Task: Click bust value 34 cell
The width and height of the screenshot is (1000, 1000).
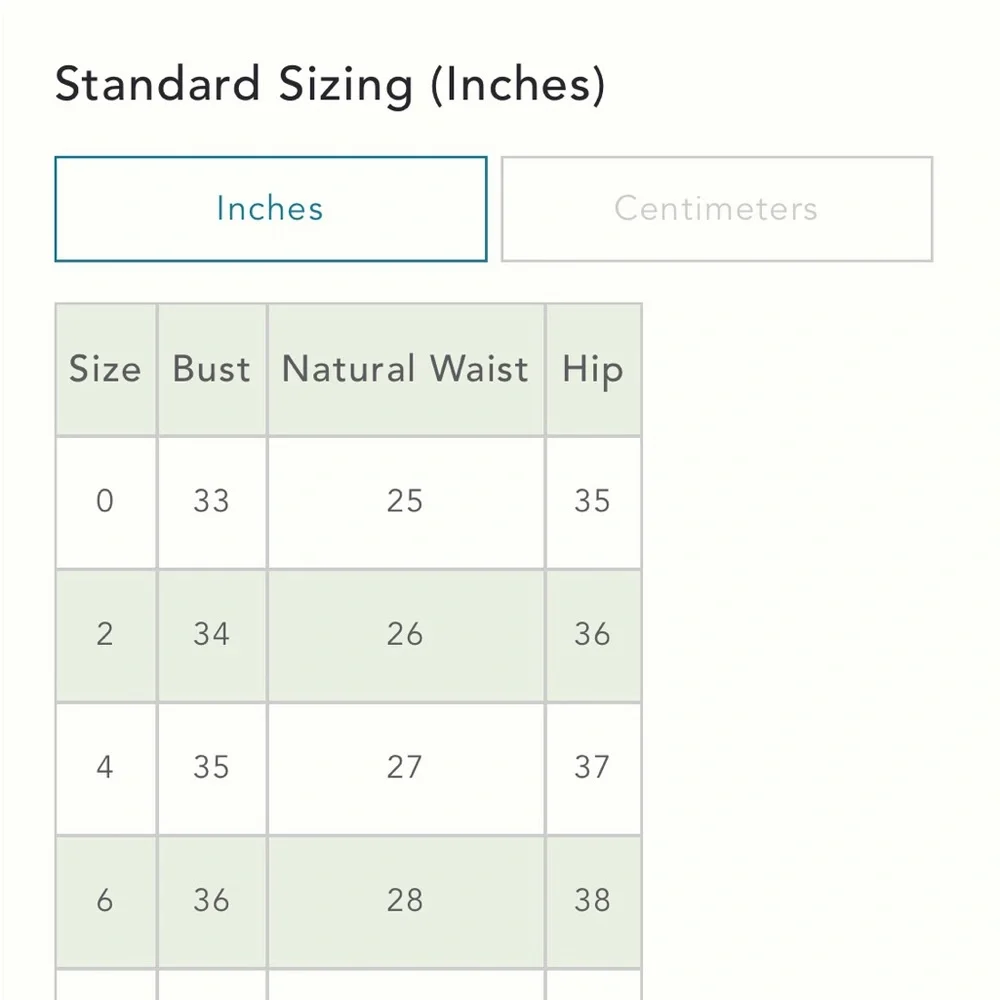Action: coord(211,634)
